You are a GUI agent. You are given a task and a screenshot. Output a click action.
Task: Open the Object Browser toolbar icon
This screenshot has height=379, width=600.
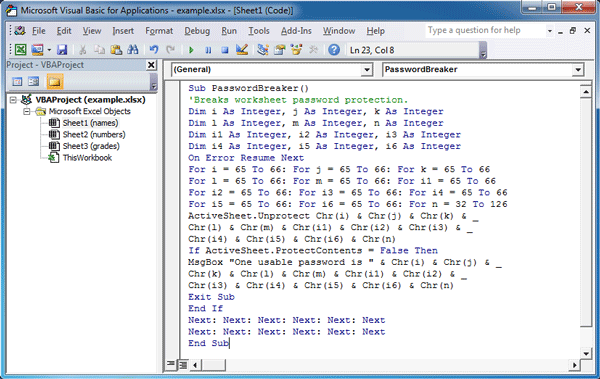[297, 50]
